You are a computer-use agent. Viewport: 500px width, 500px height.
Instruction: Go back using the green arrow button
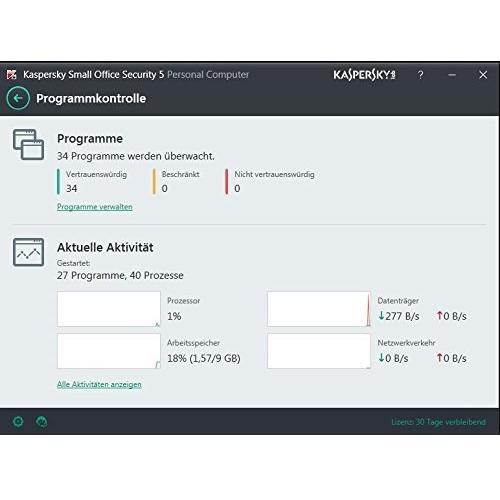(18, 98)
